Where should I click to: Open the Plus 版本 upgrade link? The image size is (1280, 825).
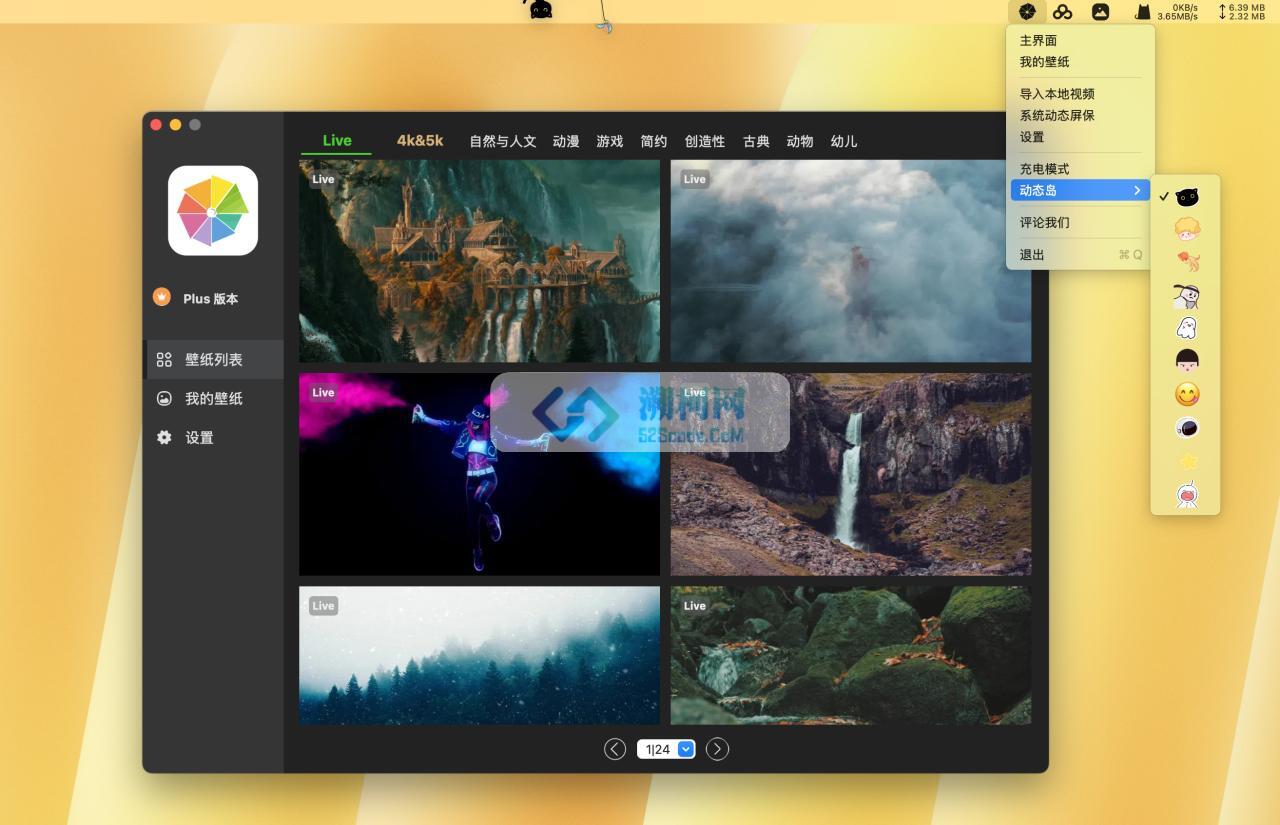[x=211, y=299]
